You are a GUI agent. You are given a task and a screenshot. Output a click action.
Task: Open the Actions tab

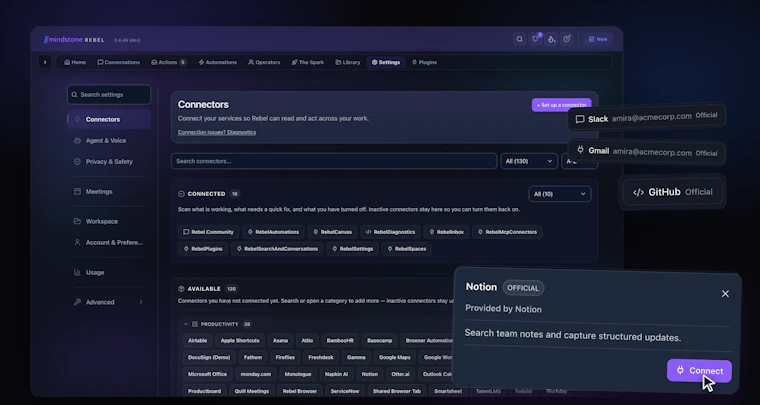pos(169,62)
